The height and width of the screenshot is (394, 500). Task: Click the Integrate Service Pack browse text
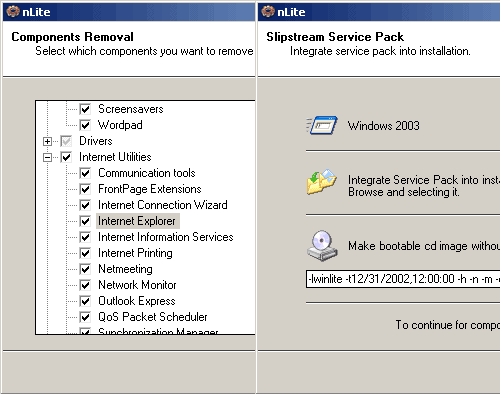coord(424,186)
